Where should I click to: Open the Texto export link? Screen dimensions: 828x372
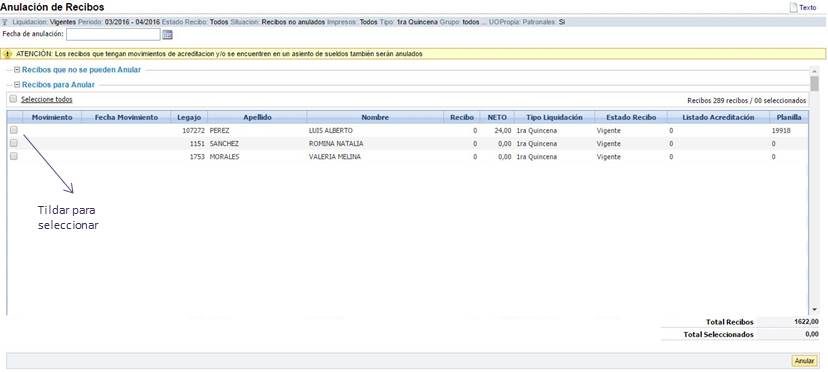pos(807,8)
